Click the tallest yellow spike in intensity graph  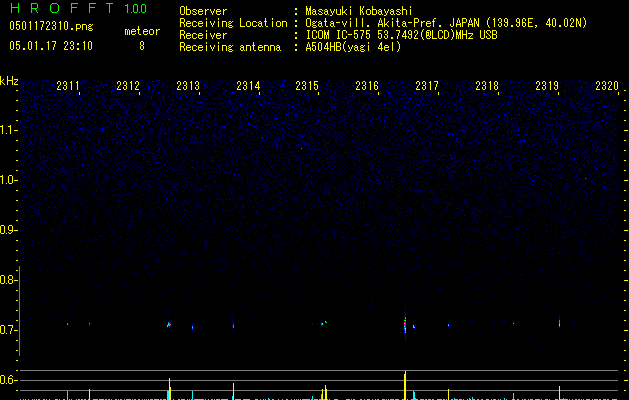[405, 385]
